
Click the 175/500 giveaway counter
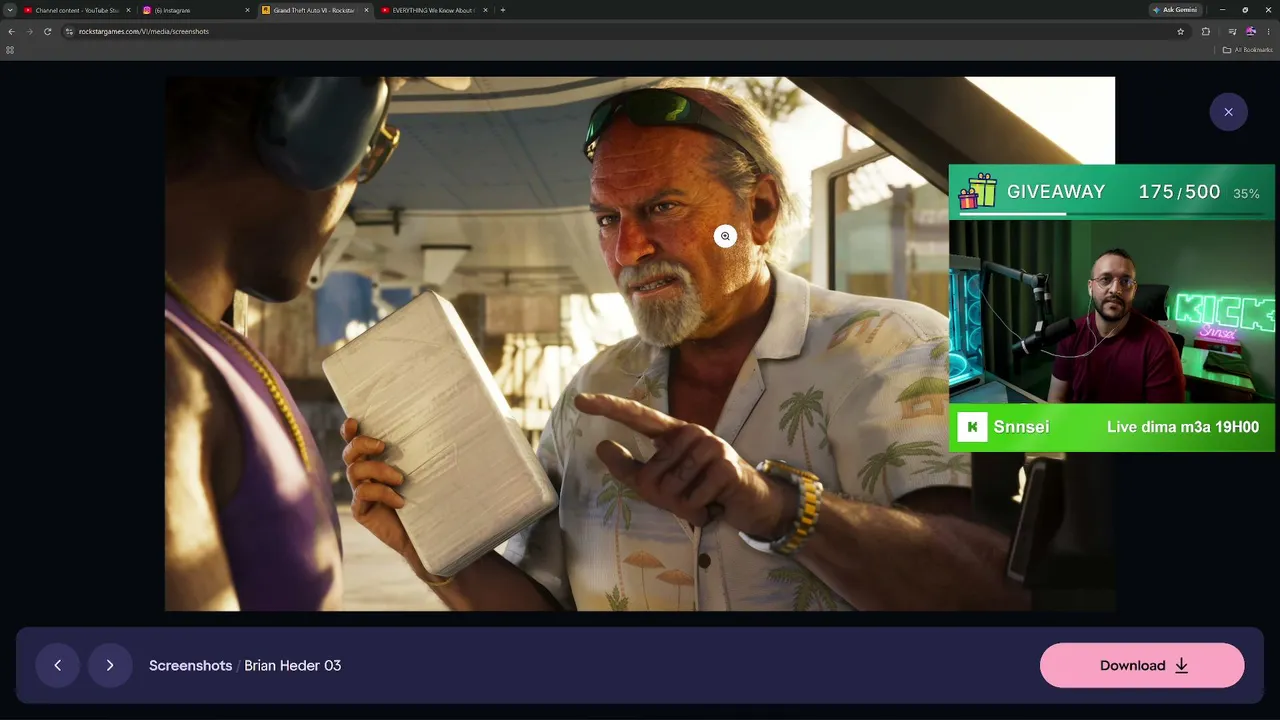point(1179,192)
